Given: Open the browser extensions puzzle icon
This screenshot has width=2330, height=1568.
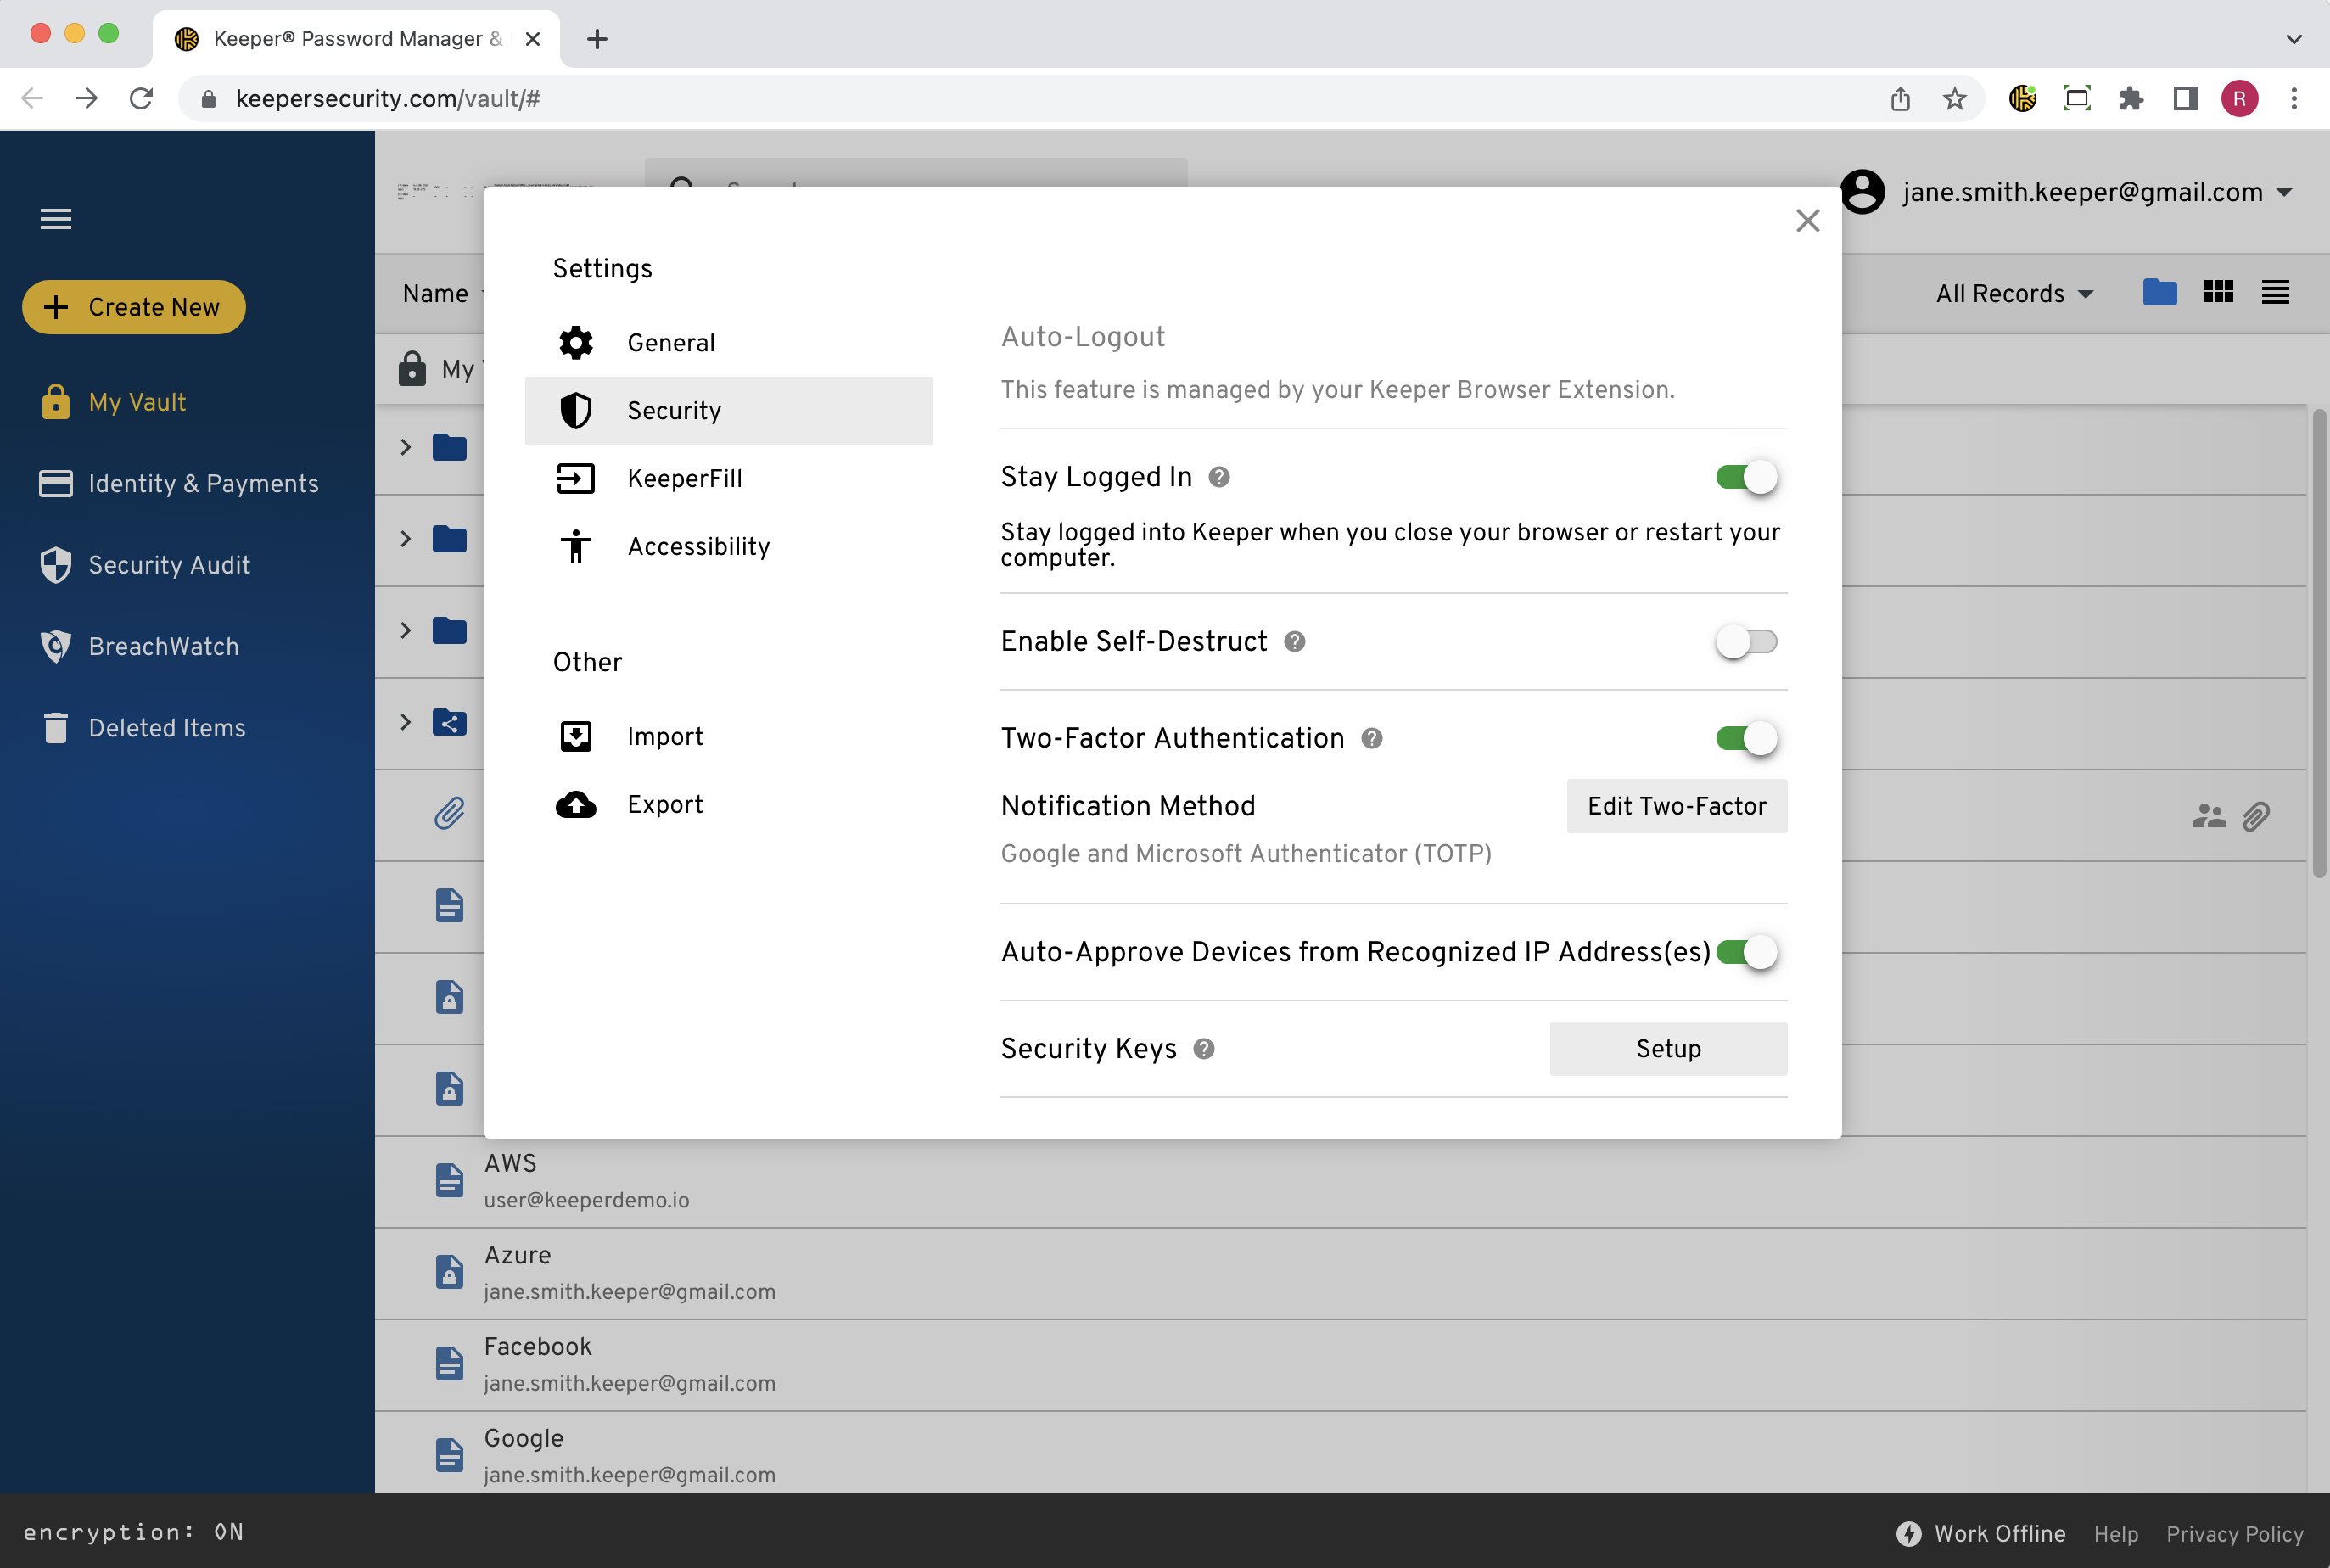Looking at the screenshot, I should coord(2131,98).
